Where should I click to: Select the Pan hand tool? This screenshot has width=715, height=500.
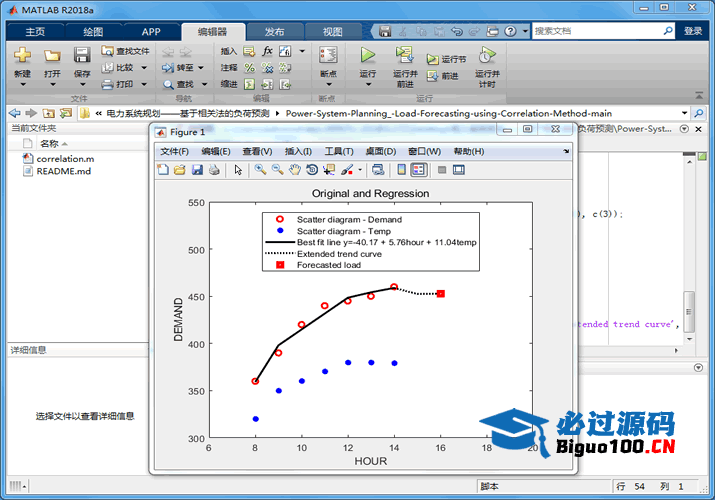(x=295, y=170)
